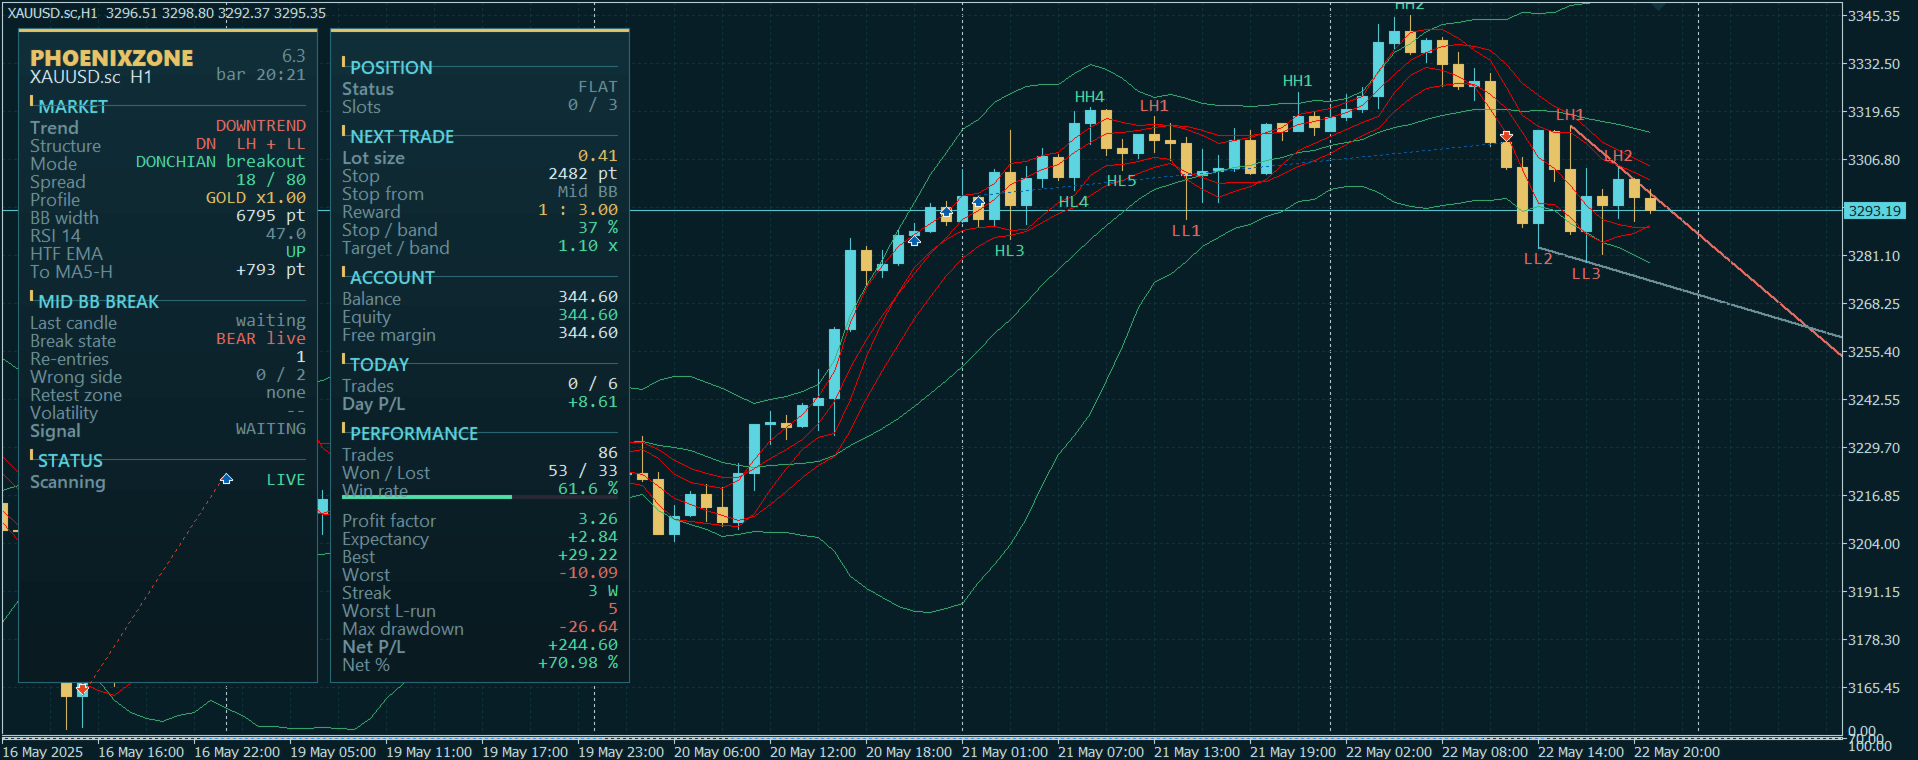Select the 3268.25 price axis label
The image size is (1918, 760).
[1873, 304]
